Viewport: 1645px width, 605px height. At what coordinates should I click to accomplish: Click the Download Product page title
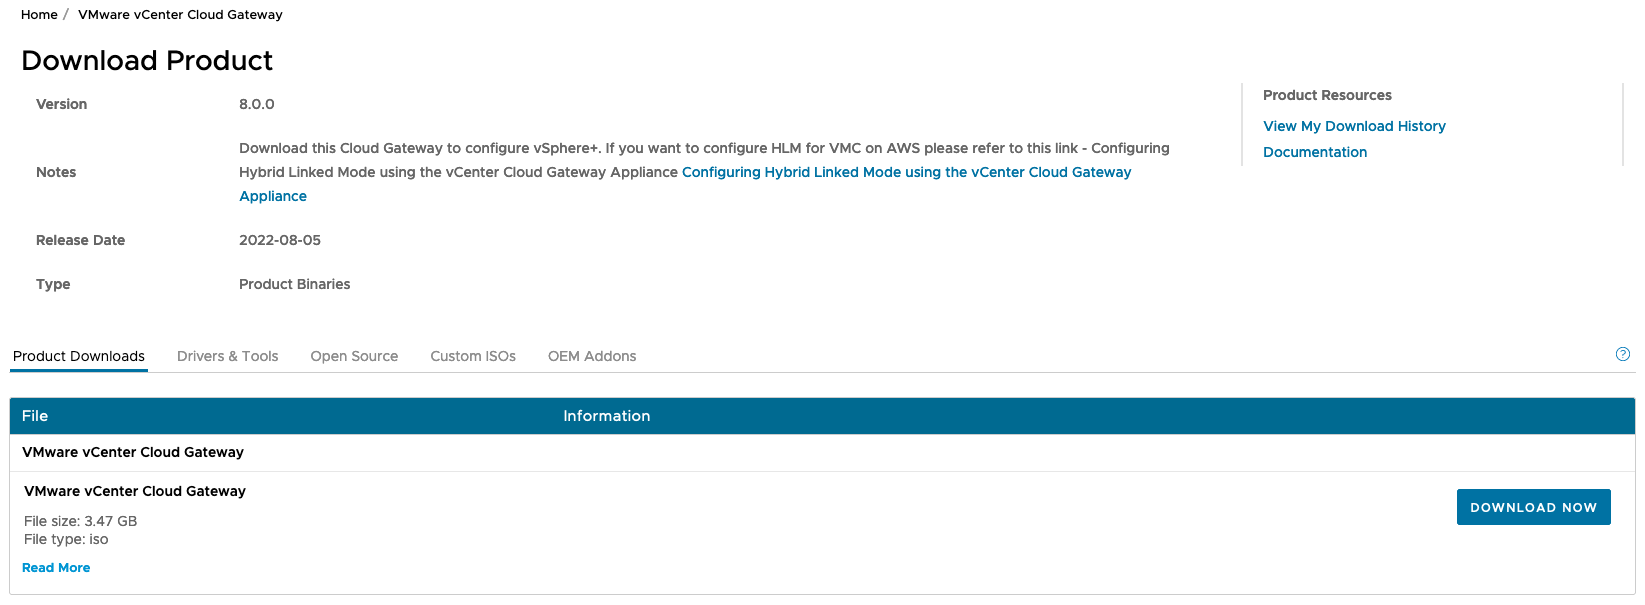pyautogui.click(x=147, y=61)
